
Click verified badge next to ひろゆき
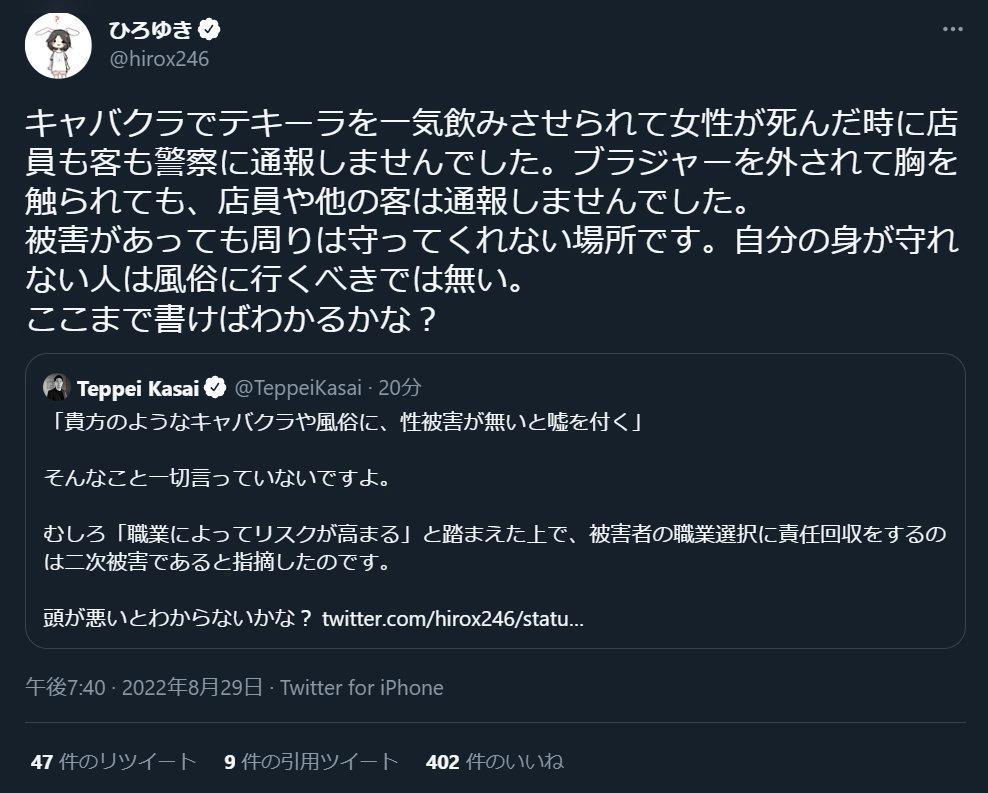[x=211, y=31]
